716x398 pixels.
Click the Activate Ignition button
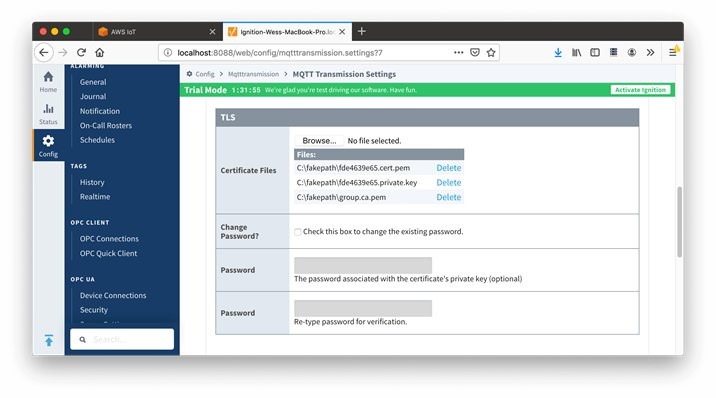coord(640,90)
